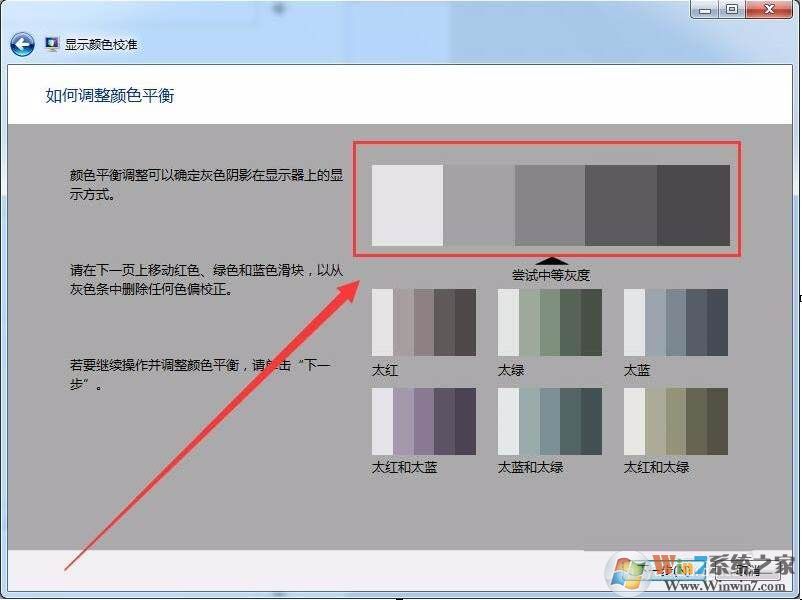The width and height of the screenshot is (802, 600).
Task: Select the darkest gray swatch in top bar
Action: click(x=693, y=205)
